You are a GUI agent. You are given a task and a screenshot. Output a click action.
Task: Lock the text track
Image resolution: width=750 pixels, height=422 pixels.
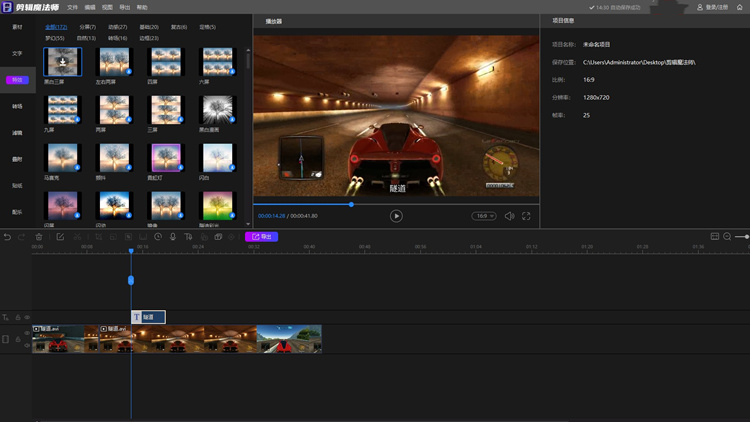(18, 317)
